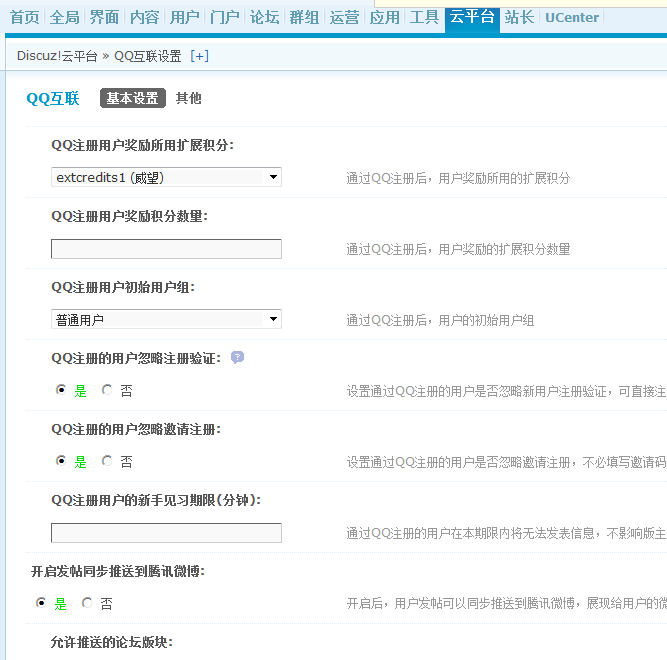Open the 首页 navigation tab
667x660 pixels.
point(24,17)
